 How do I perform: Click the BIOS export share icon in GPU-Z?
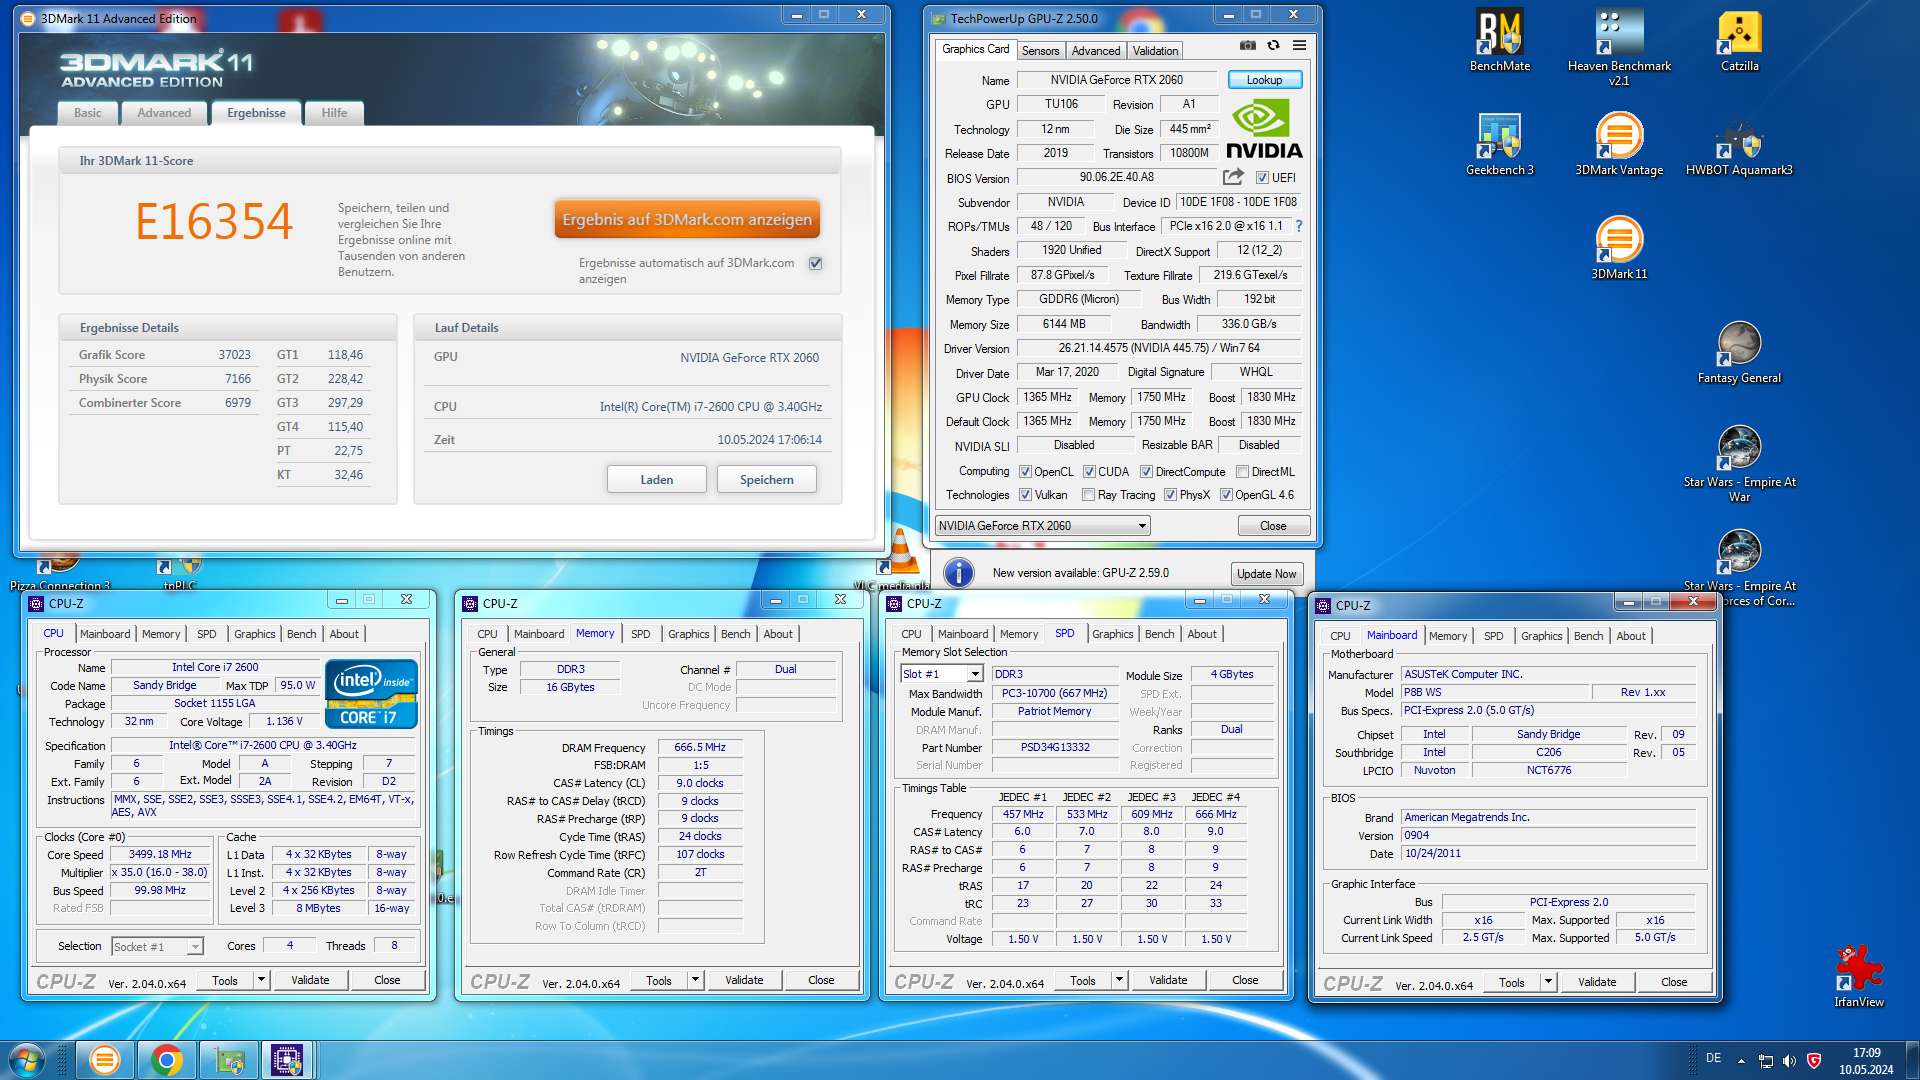tap(1233, 177)
